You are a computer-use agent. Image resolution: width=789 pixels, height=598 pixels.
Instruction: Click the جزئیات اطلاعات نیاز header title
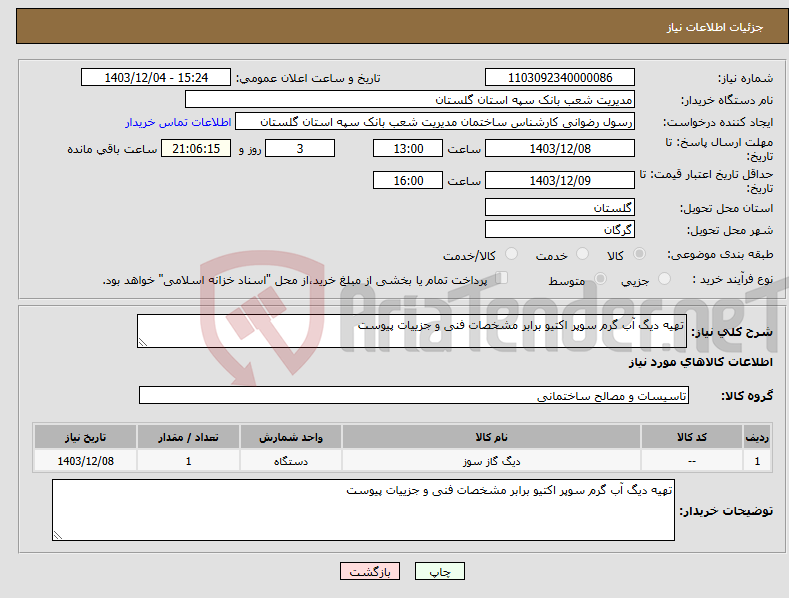(715, 27)
